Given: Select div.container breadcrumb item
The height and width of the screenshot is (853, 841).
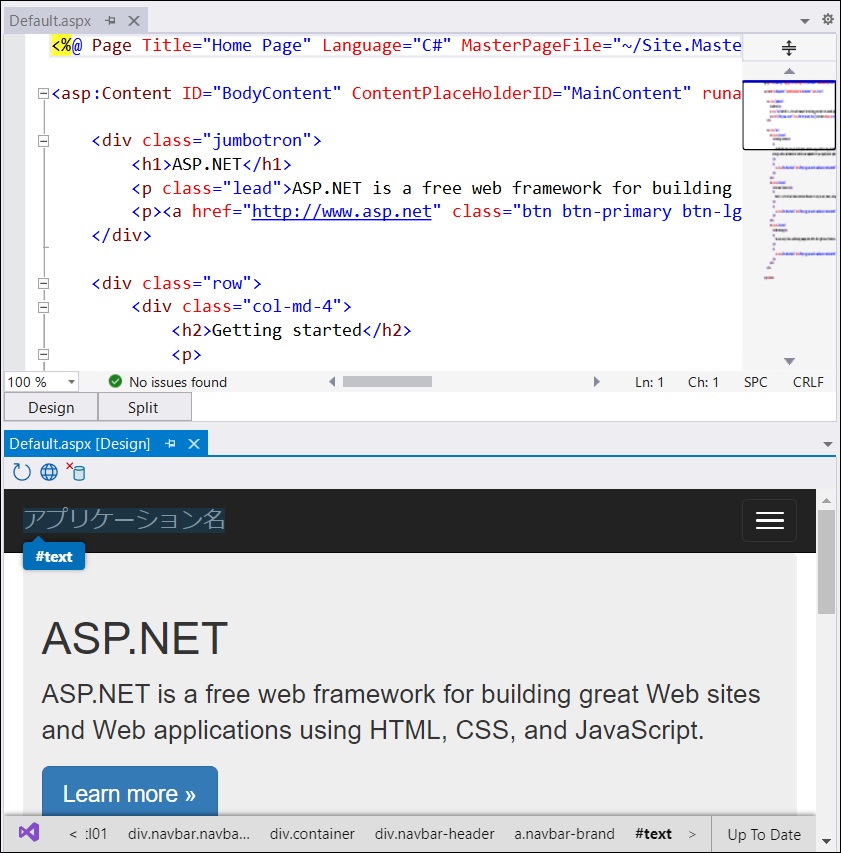Looking at the screenshot, I should click(312, 834).
